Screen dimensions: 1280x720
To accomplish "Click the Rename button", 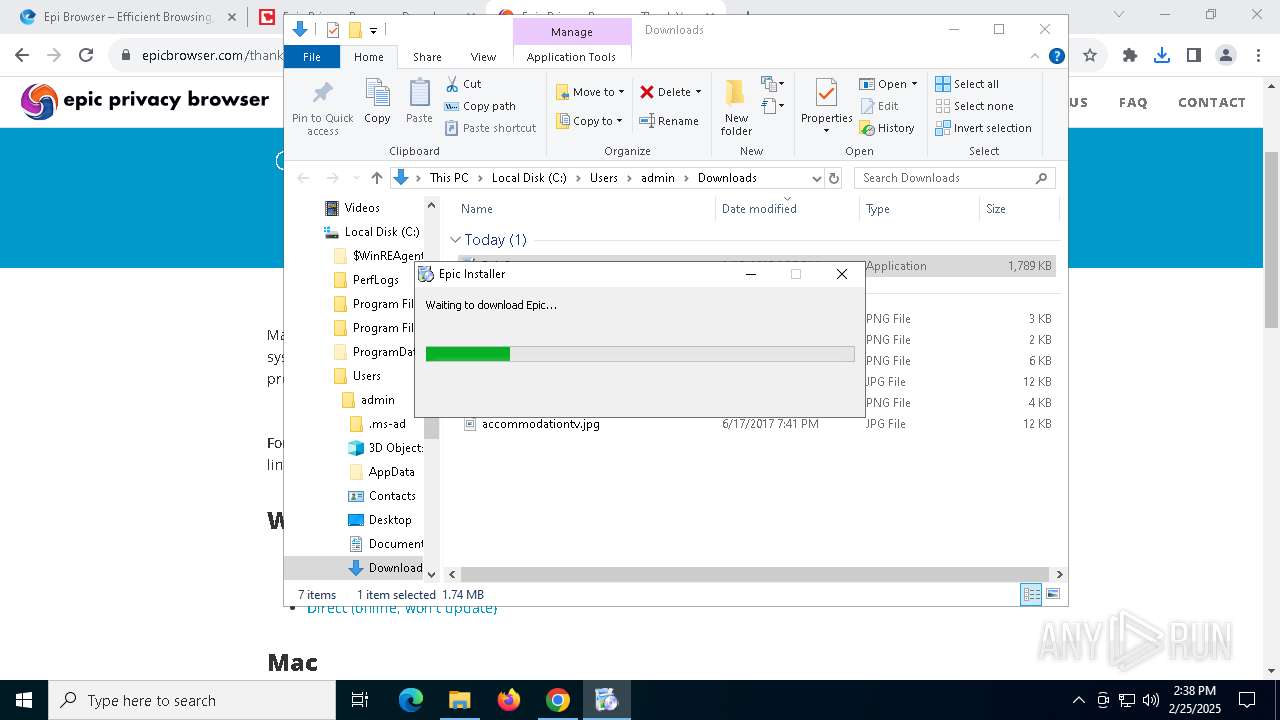I will point(669,121).
